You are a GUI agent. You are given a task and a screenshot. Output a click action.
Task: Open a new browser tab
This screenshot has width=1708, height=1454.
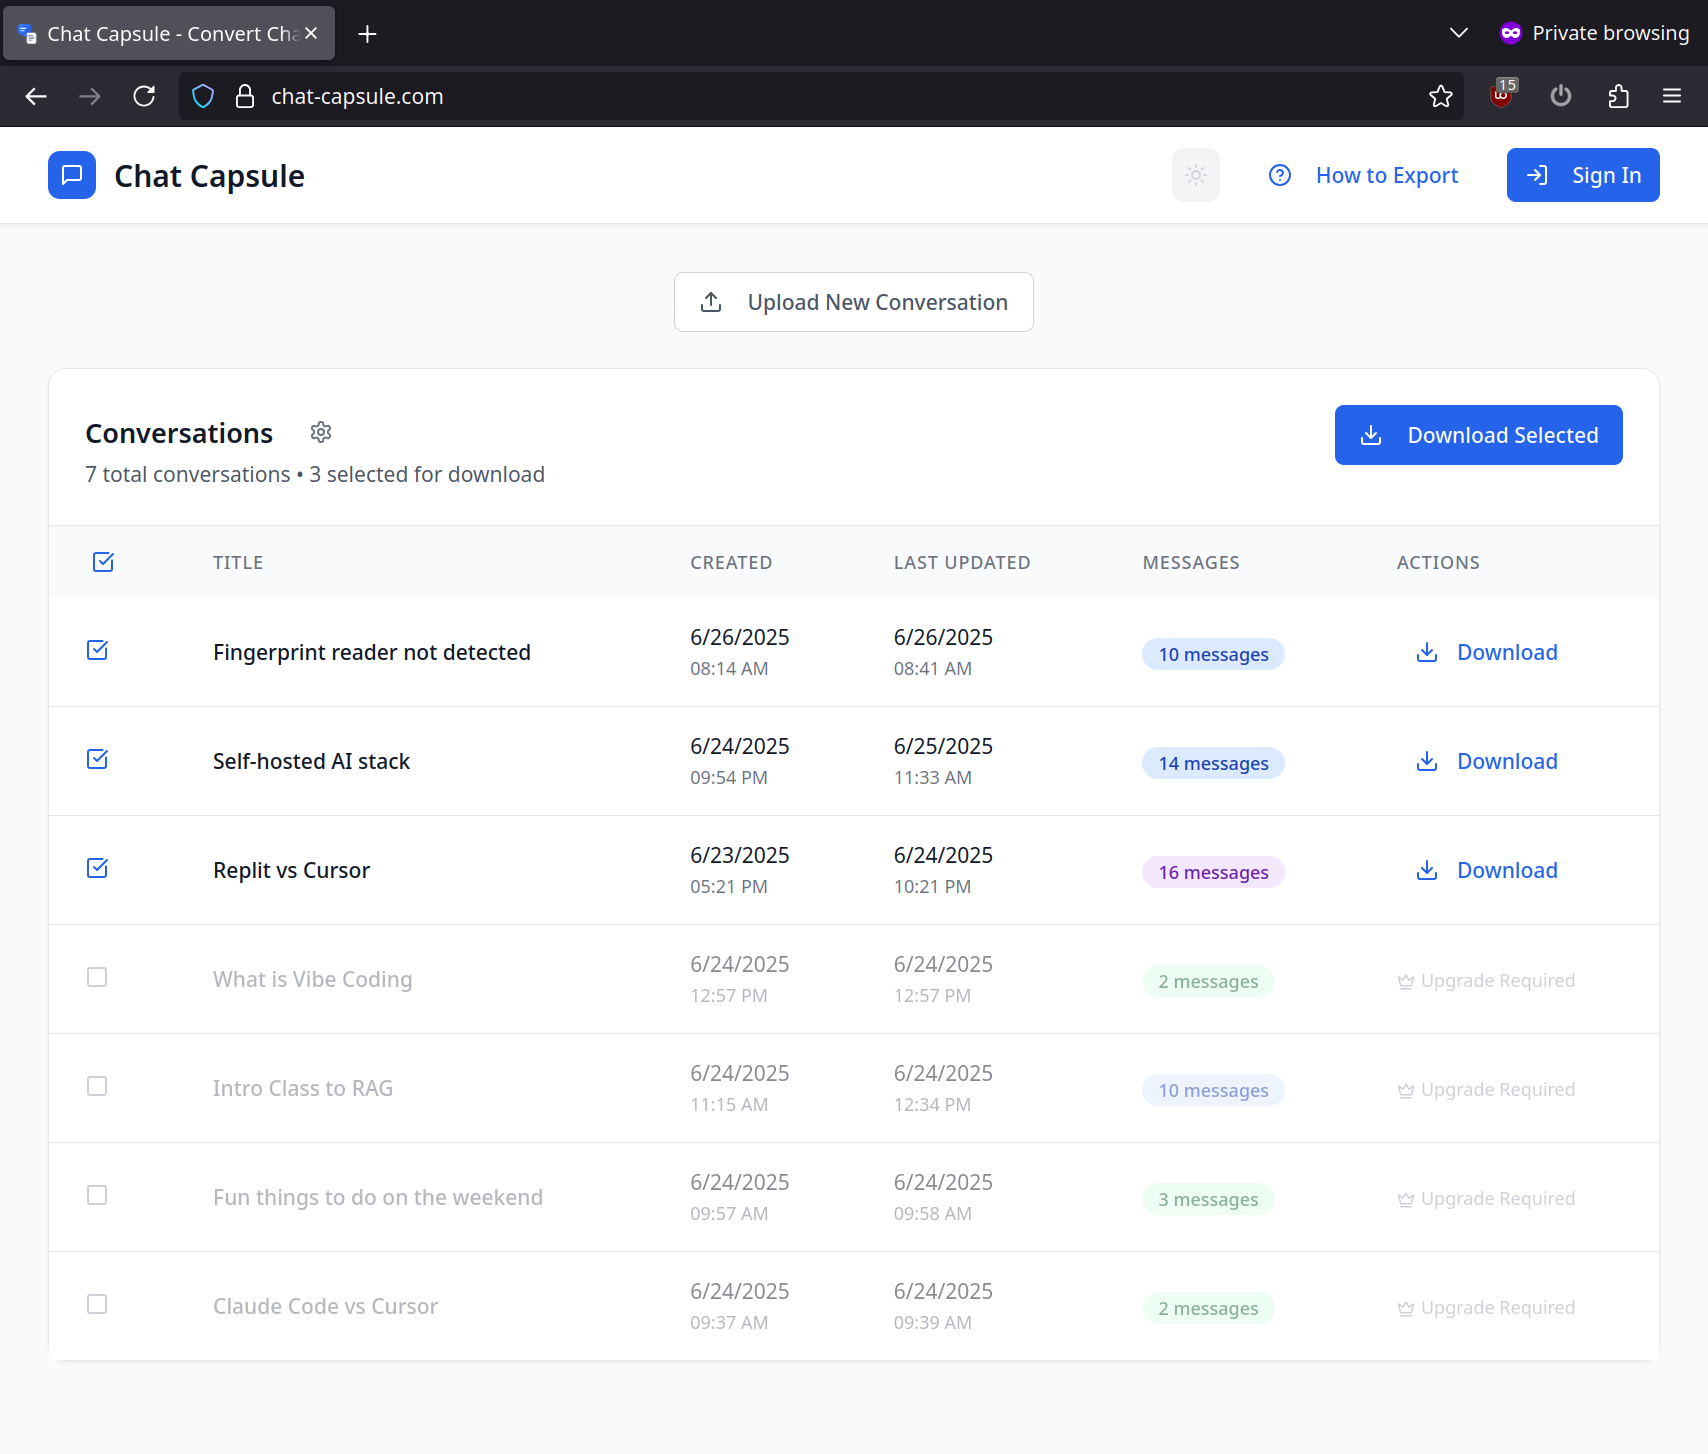coord(367,34)
